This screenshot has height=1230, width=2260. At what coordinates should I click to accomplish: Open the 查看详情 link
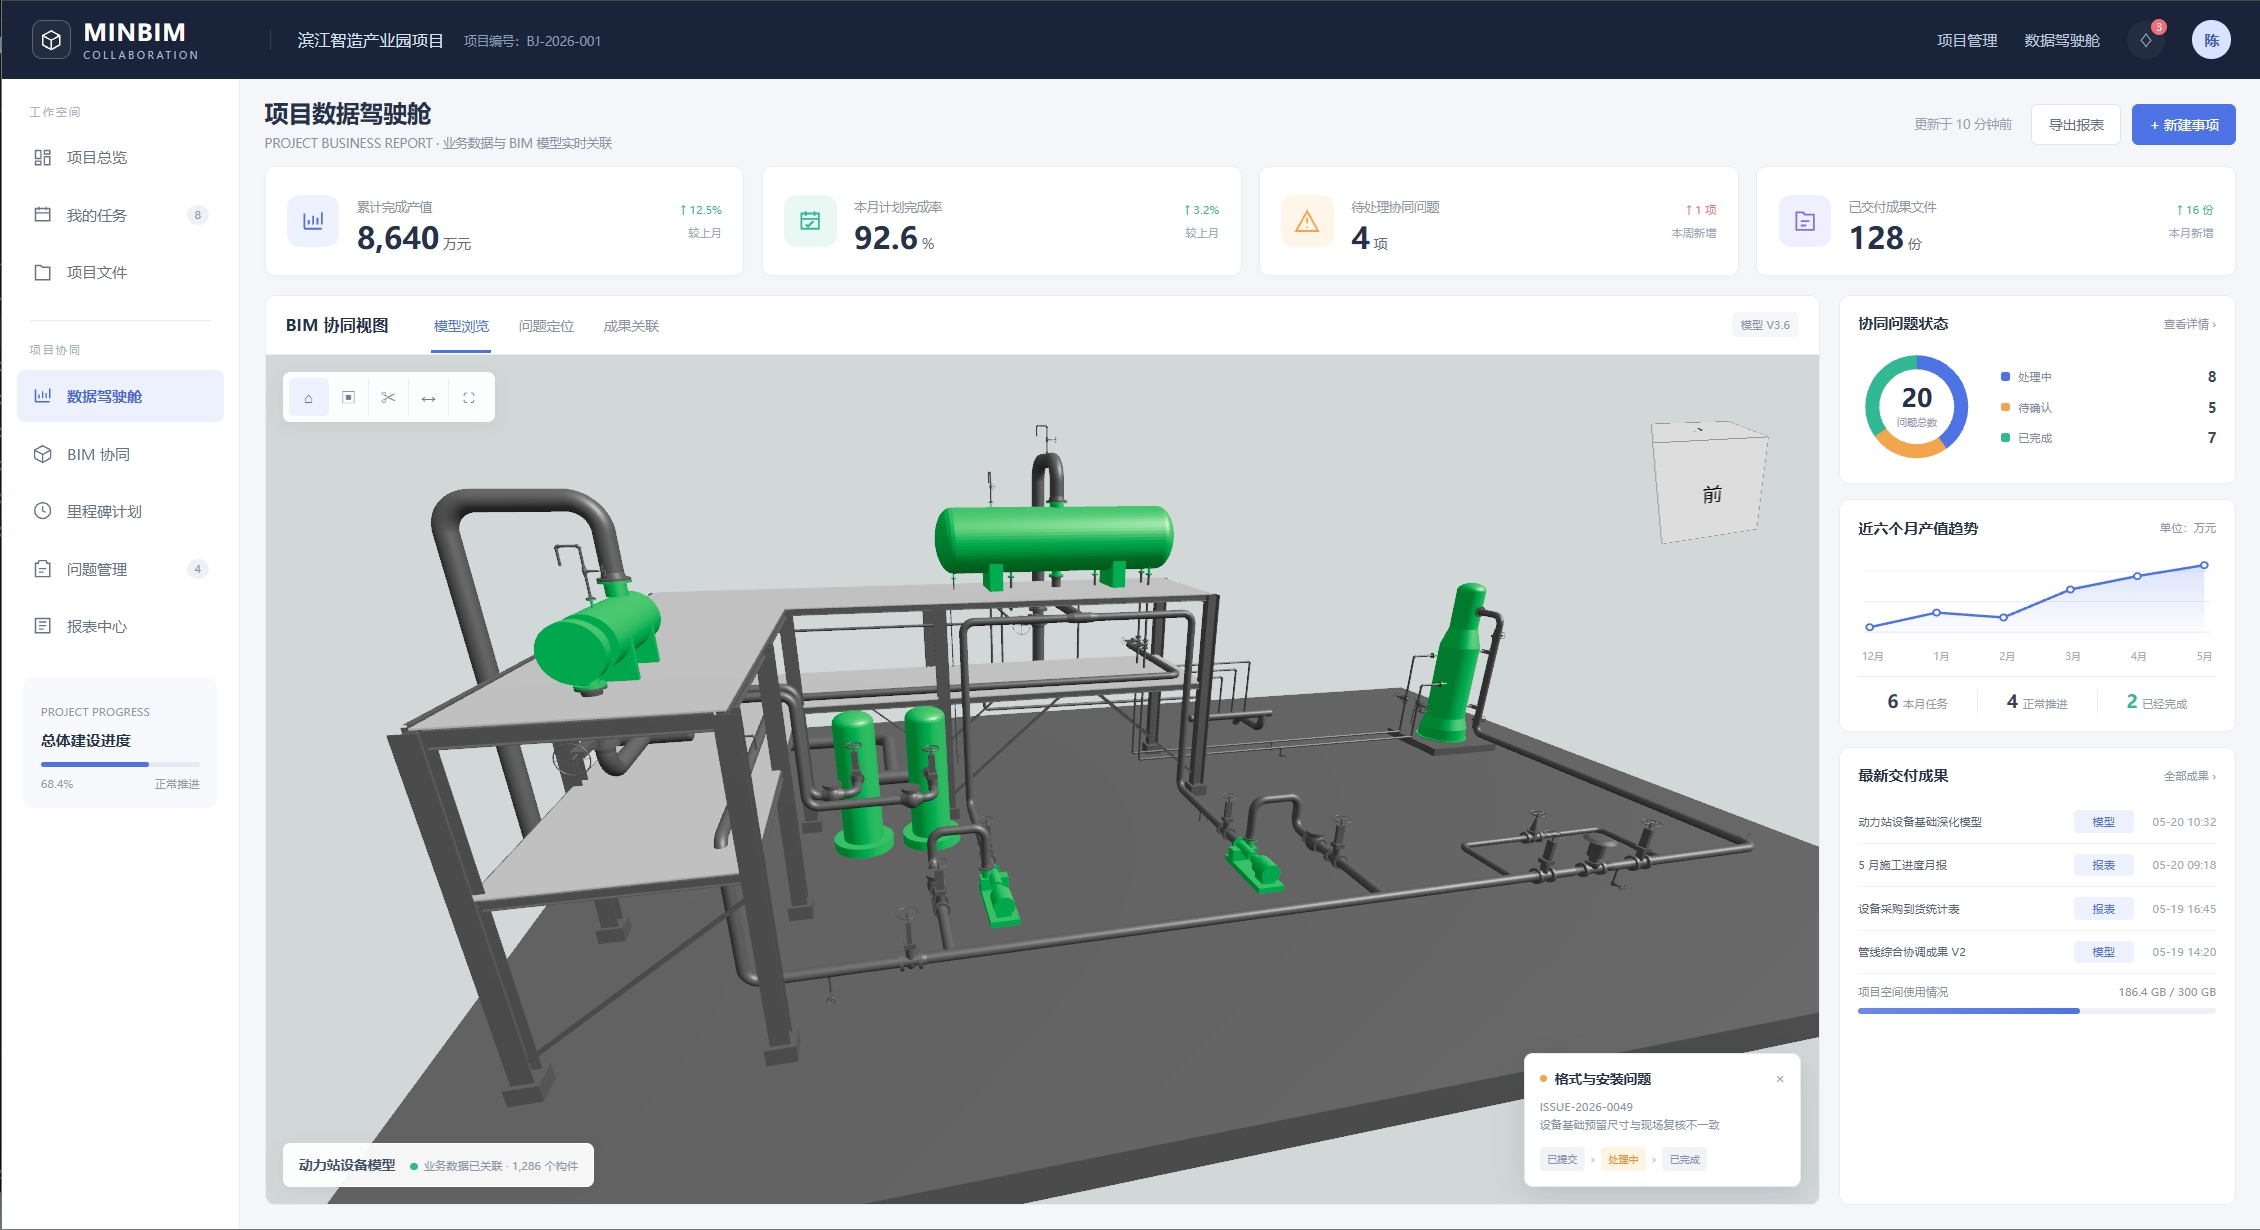2189,324
